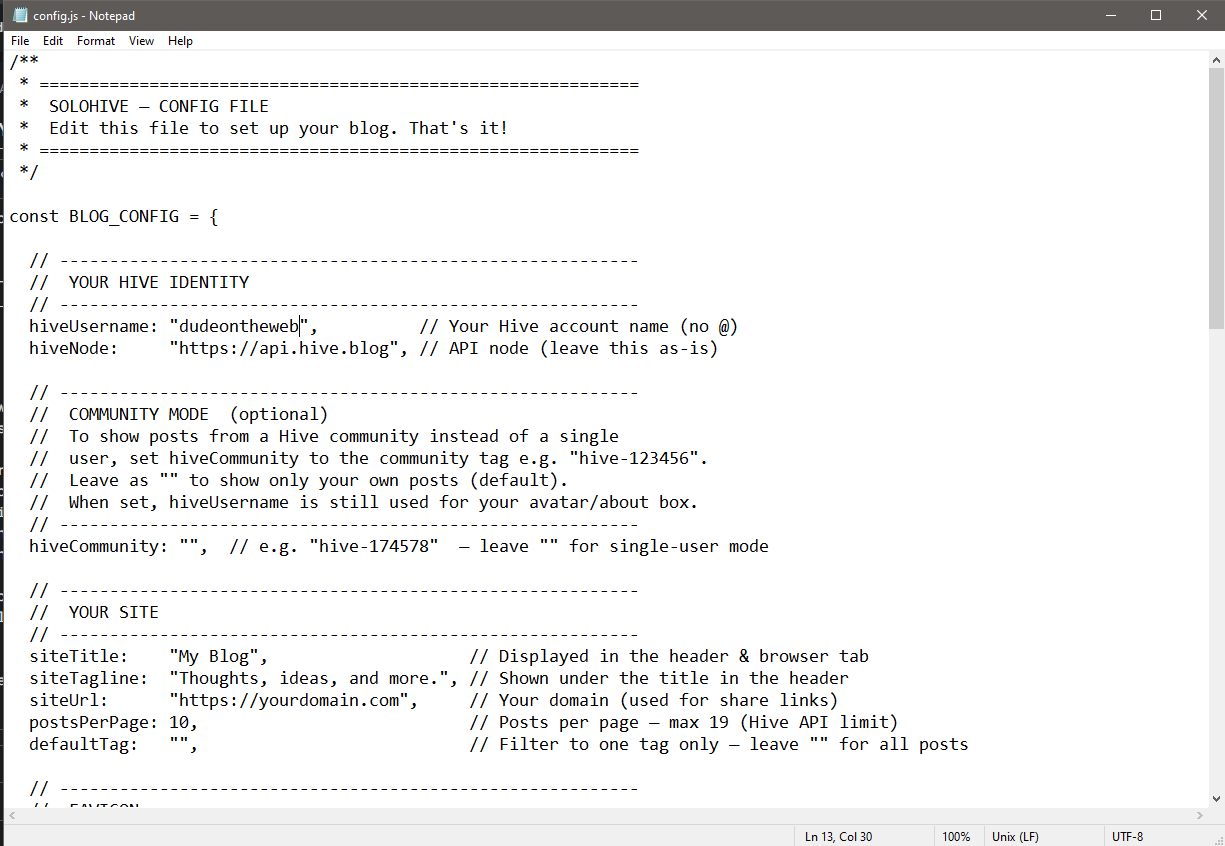Click the UTF-8 encoding status entry

click(x=1127, y=836)
